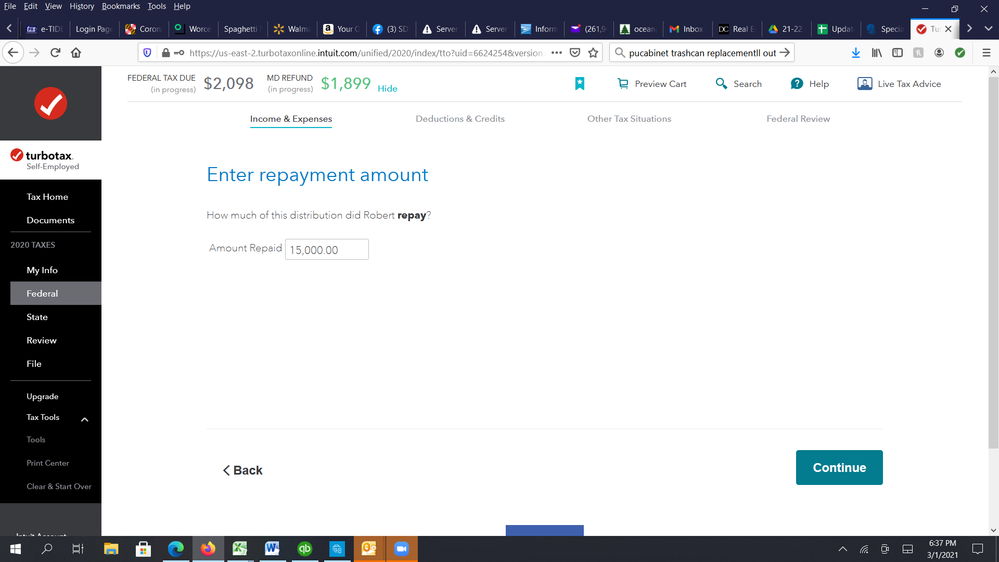Image resolution: width=999 pixels, height=562 pixels.
Task: Click Upgrade in sidebar
Action: coord(42,396)
